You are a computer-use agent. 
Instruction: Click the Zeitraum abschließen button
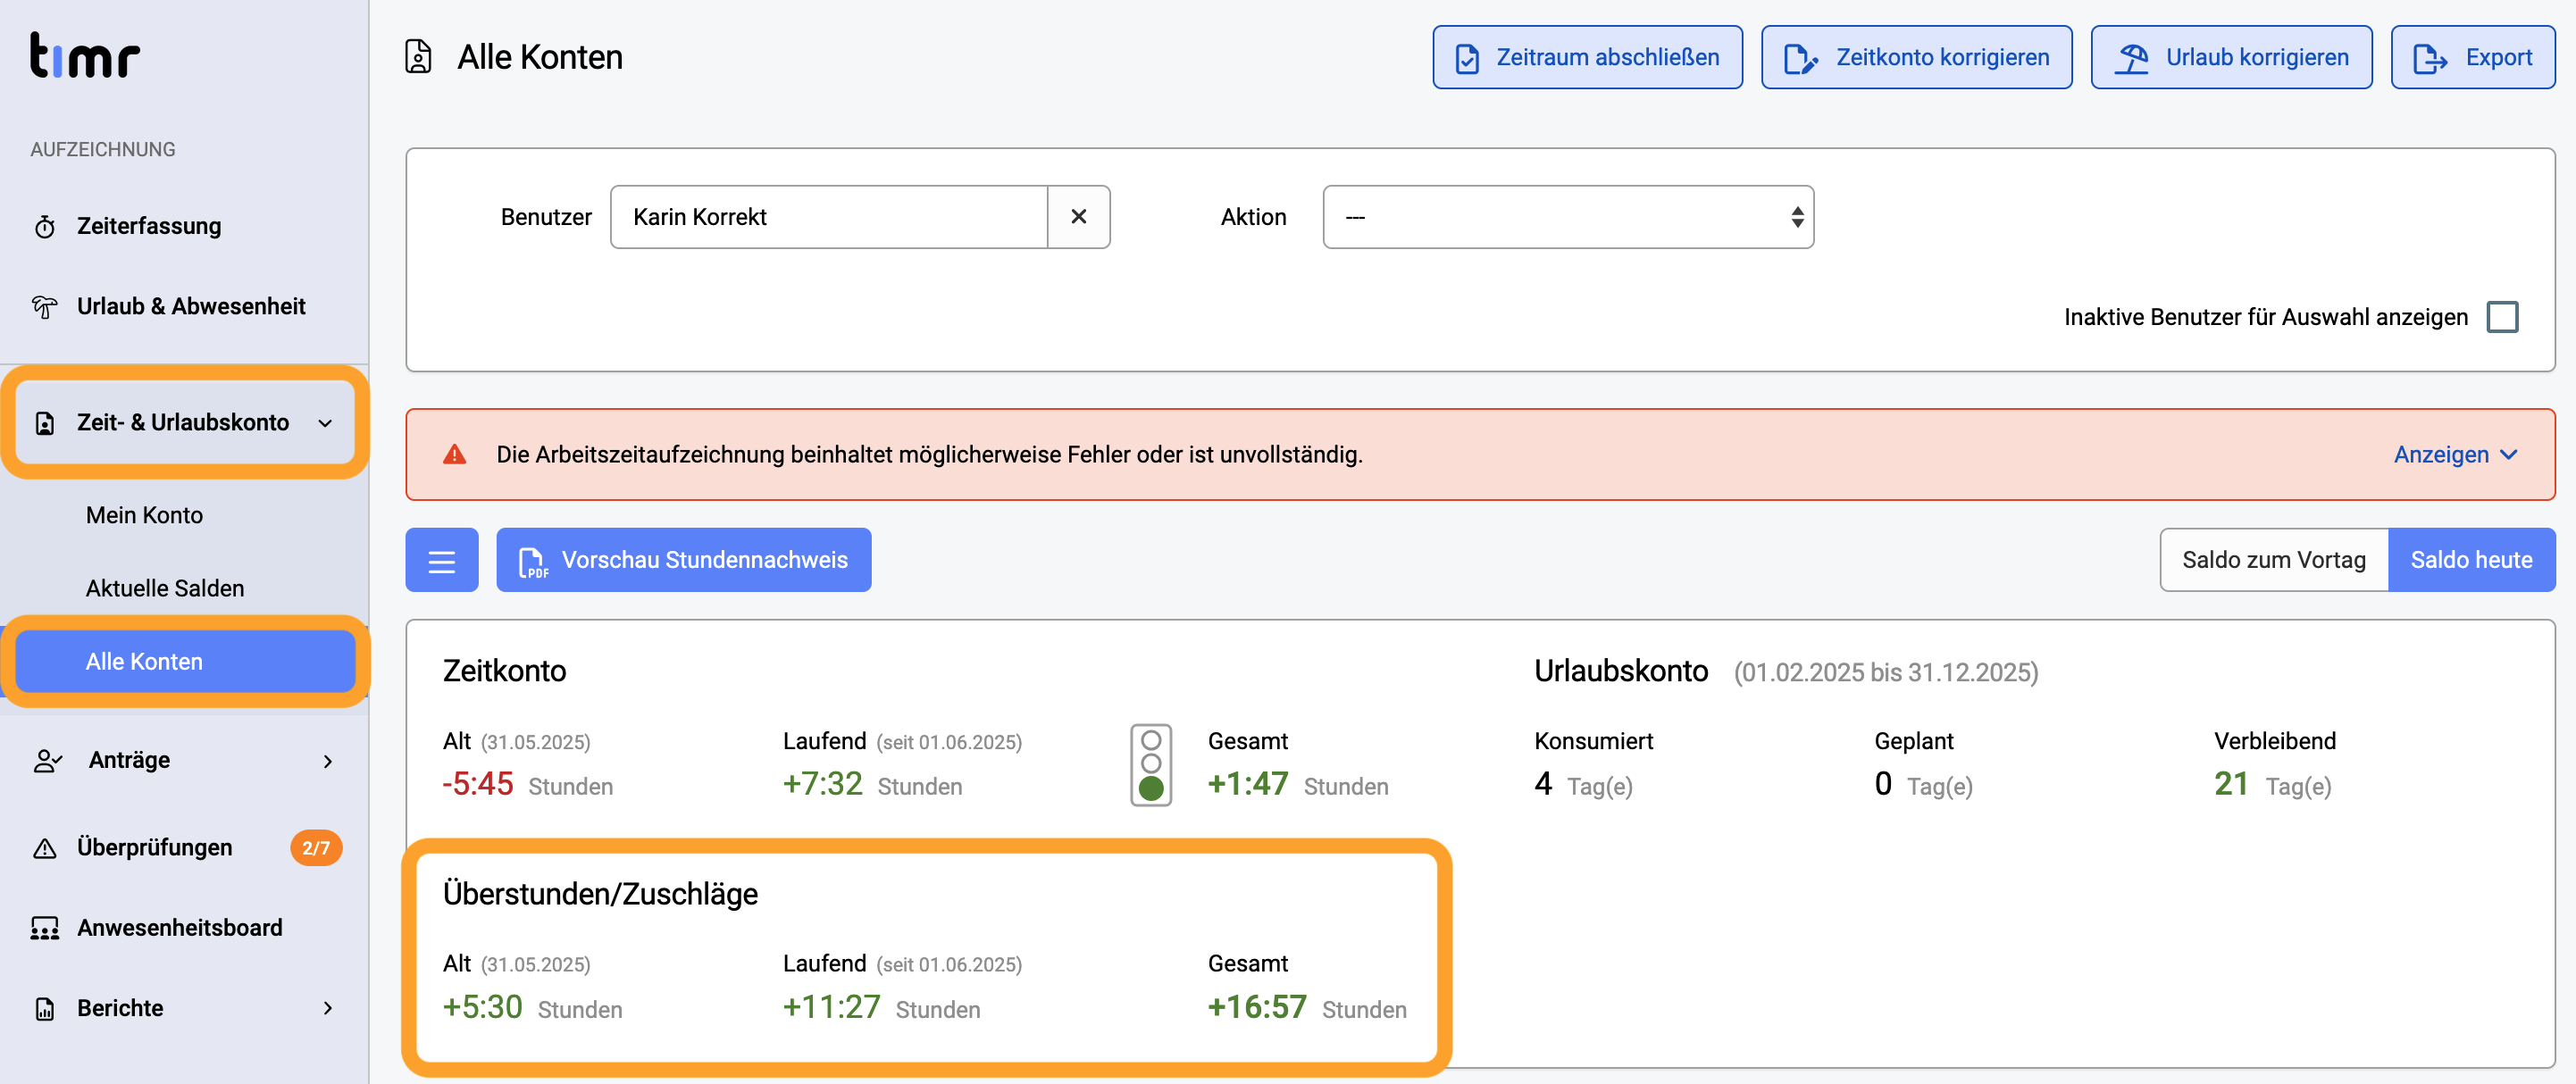[1587, 58]
